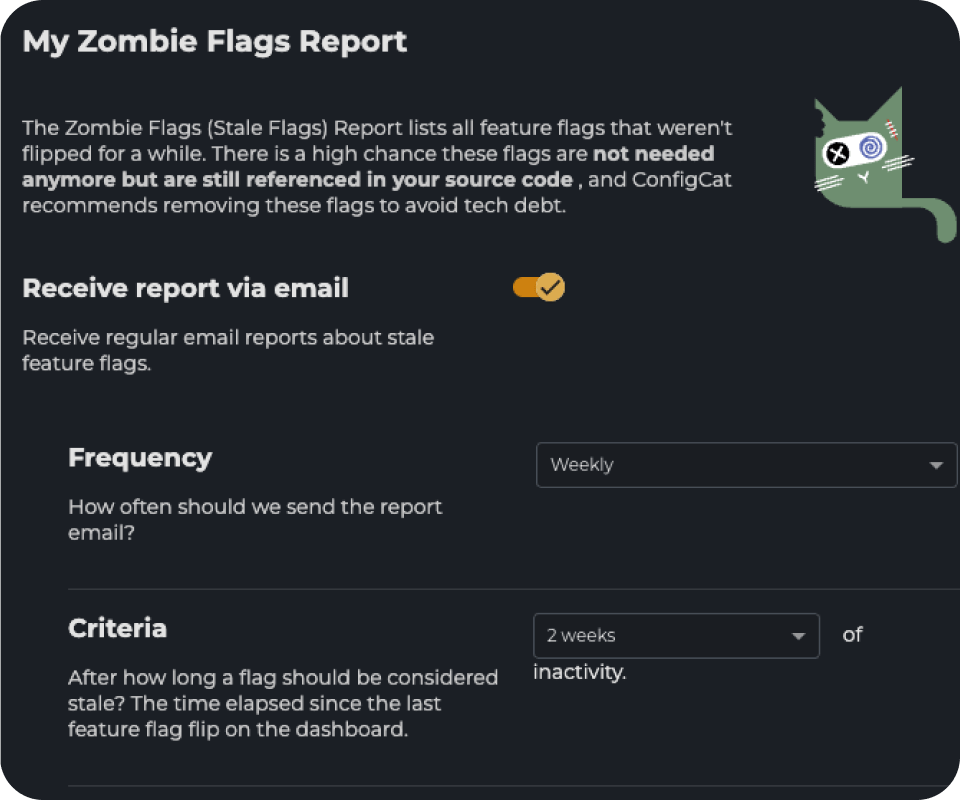
Task: Click the 'of inactivity.' text
Action: [698, 653]
